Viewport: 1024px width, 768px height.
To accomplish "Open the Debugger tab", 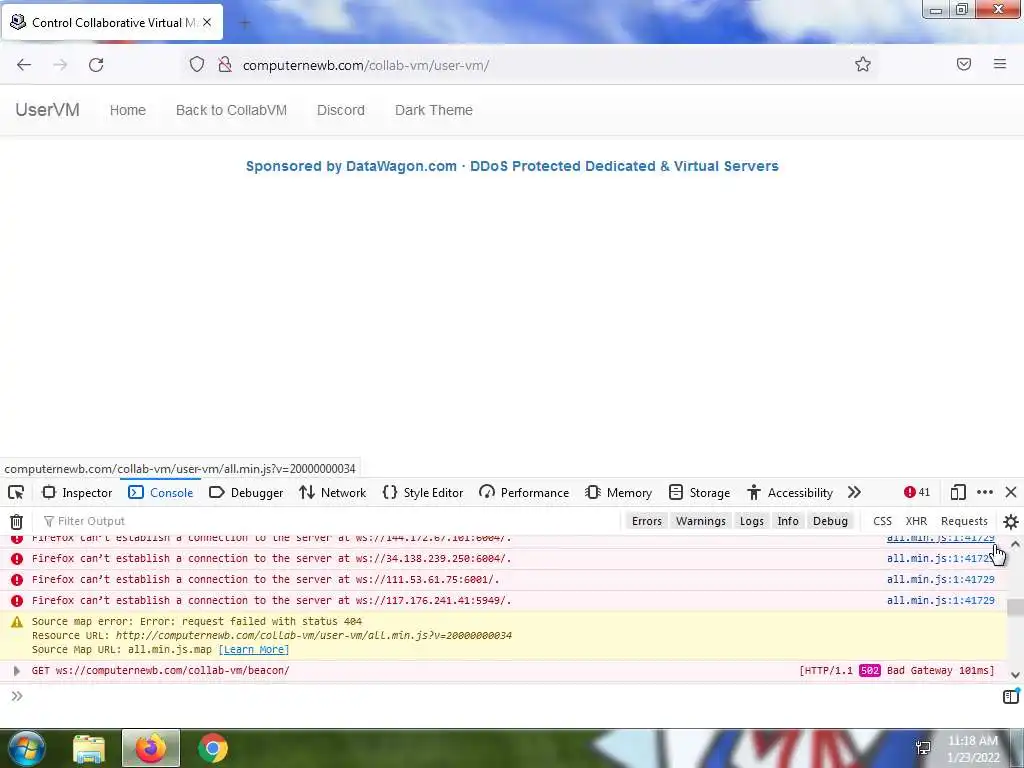I will tap(246, 492).
